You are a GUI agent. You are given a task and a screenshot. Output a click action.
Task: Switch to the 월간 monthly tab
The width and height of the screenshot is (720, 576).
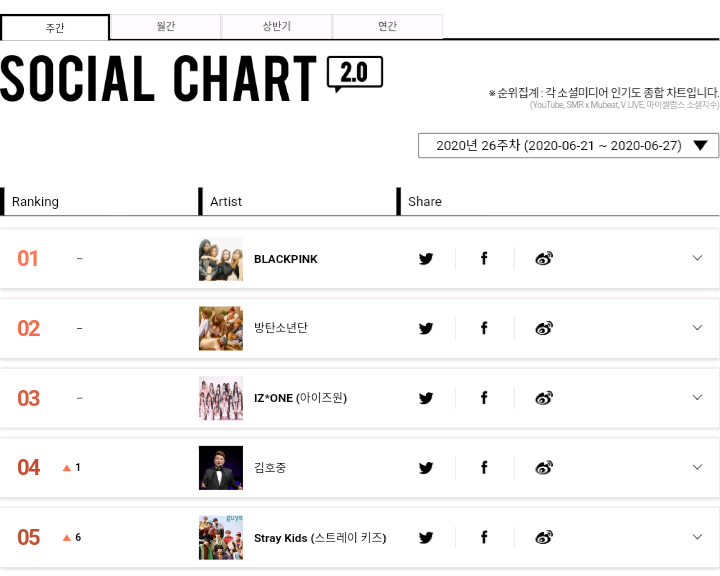coord(166,27)
